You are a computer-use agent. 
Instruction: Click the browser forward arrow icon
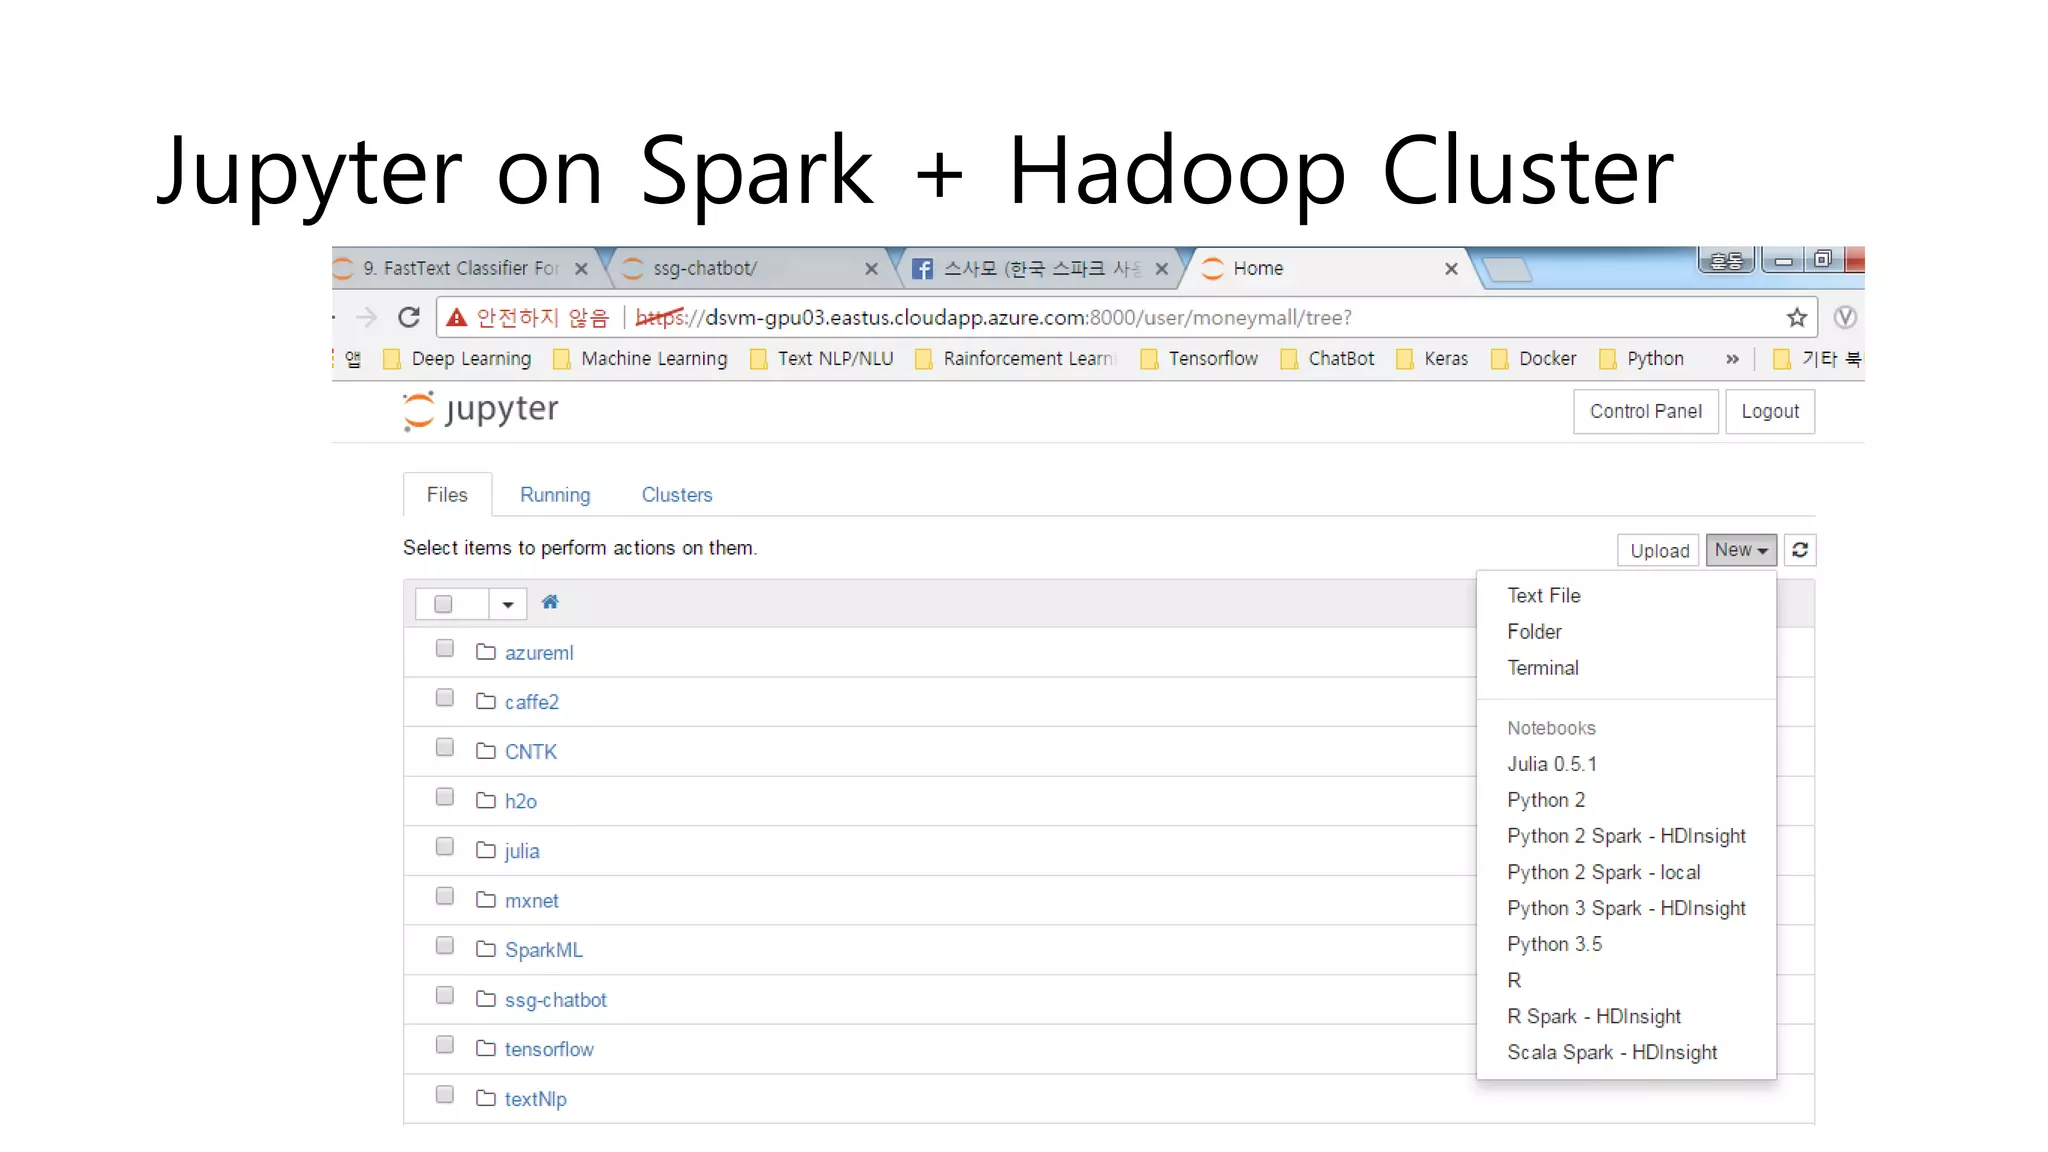[x=366, y=318]
